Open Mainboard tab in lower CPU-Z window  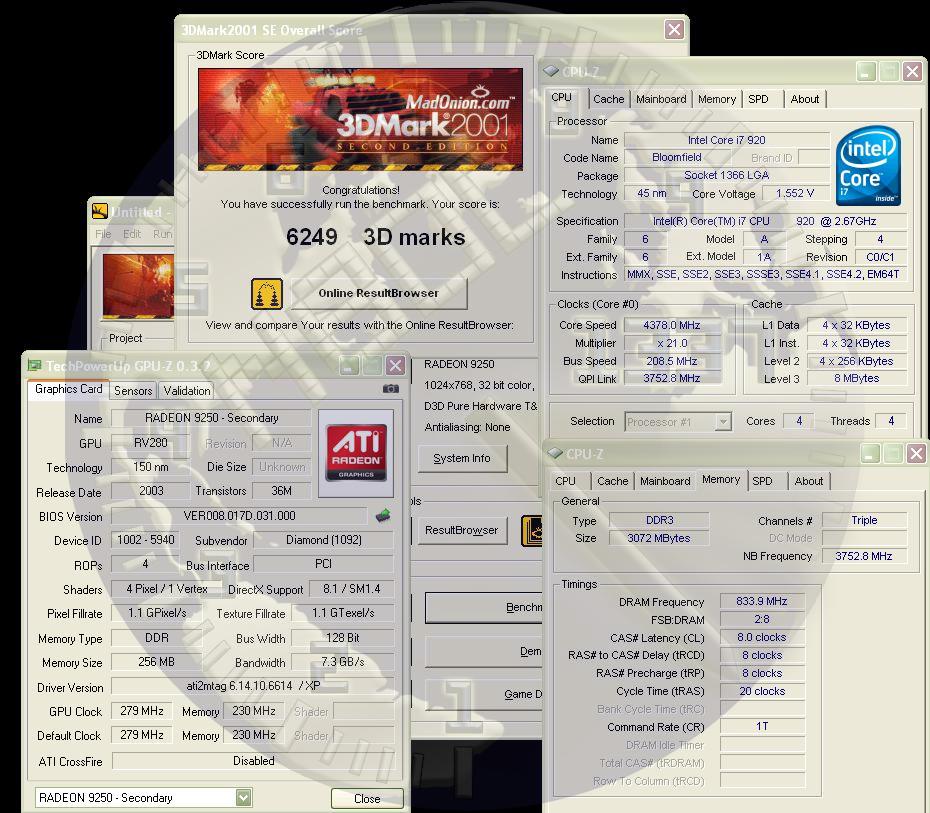[x=665, y=481]
